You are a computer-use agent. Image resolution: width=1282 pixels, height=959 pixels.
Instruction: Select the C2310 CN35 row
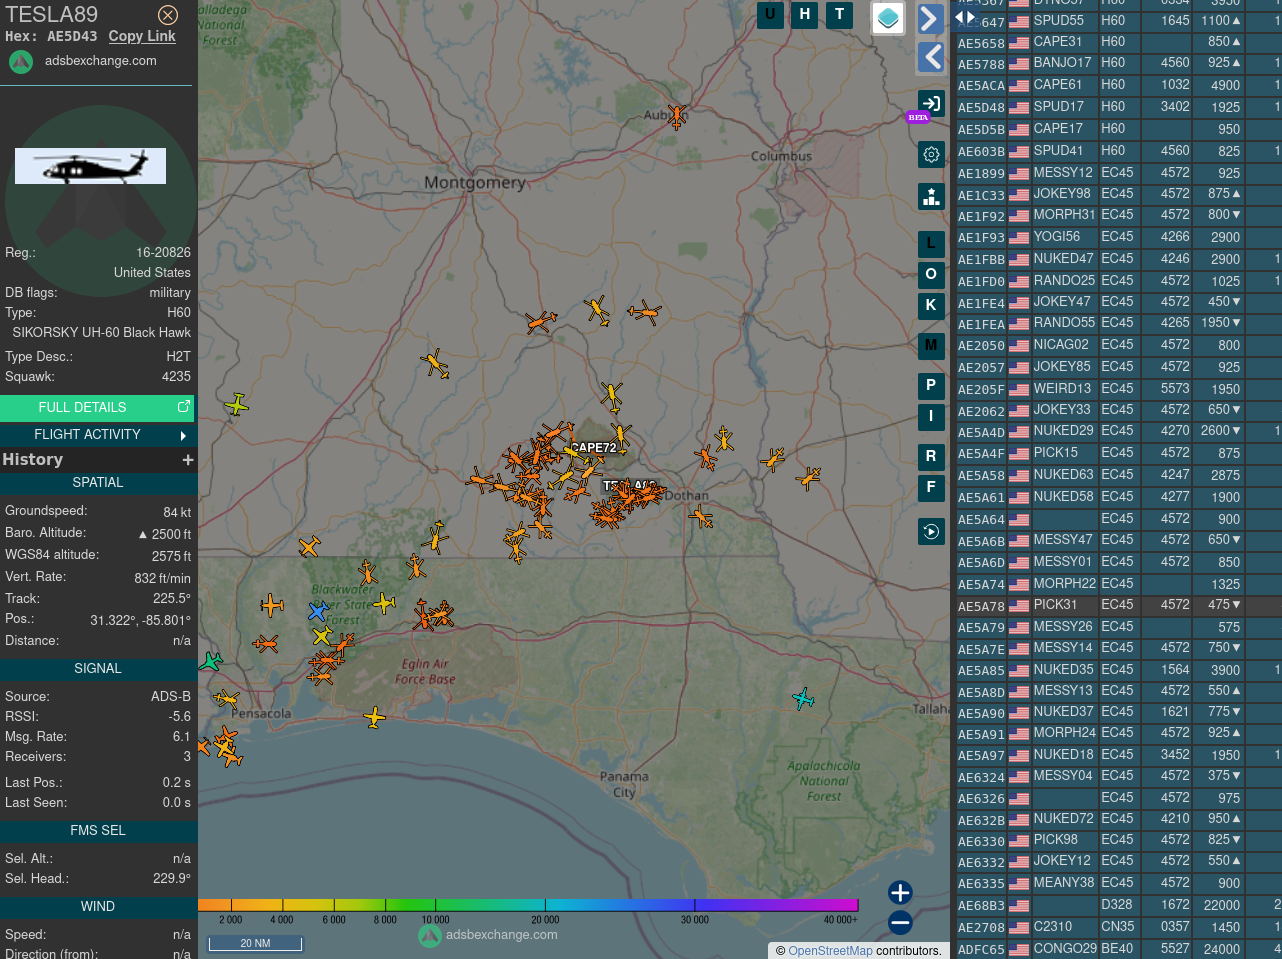(1118, 927)
